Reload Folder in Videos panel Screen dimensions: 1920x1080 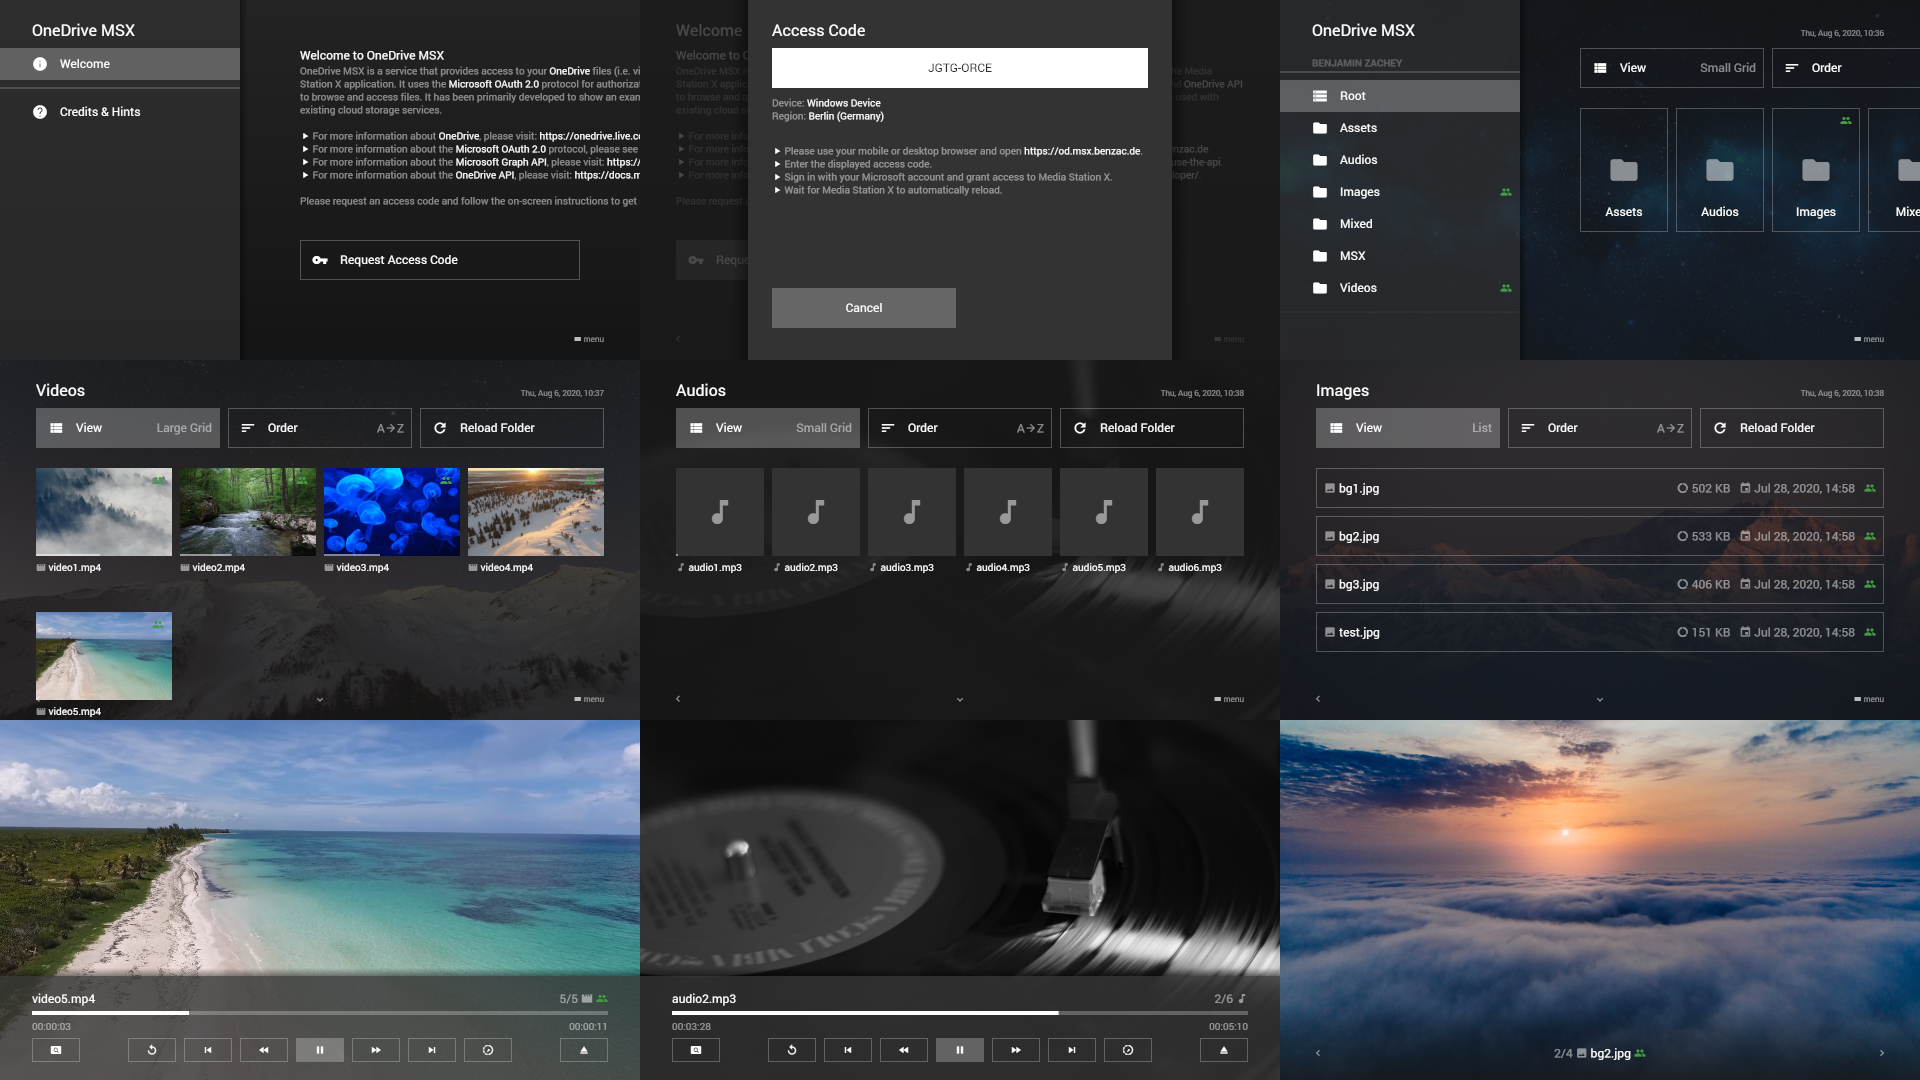coord(512,428)
